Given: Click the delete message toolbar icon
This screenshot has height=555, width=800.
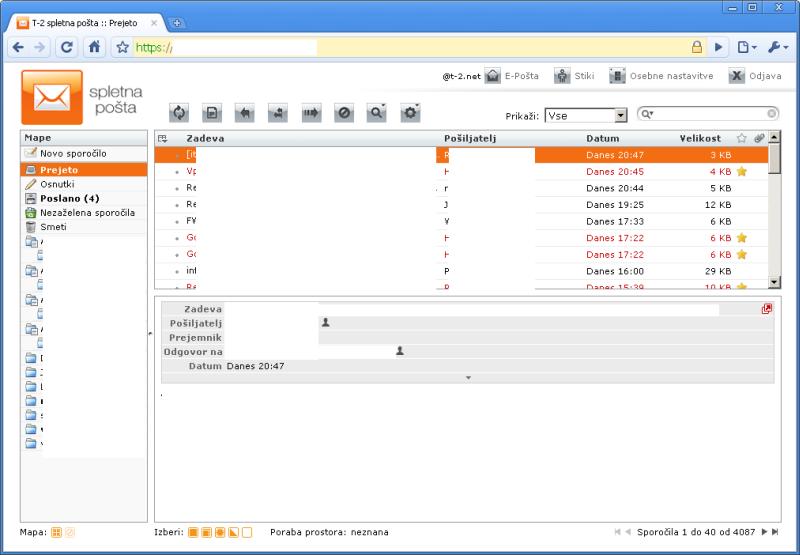Looking at the screenshot, I should click(x=344, y=114).
